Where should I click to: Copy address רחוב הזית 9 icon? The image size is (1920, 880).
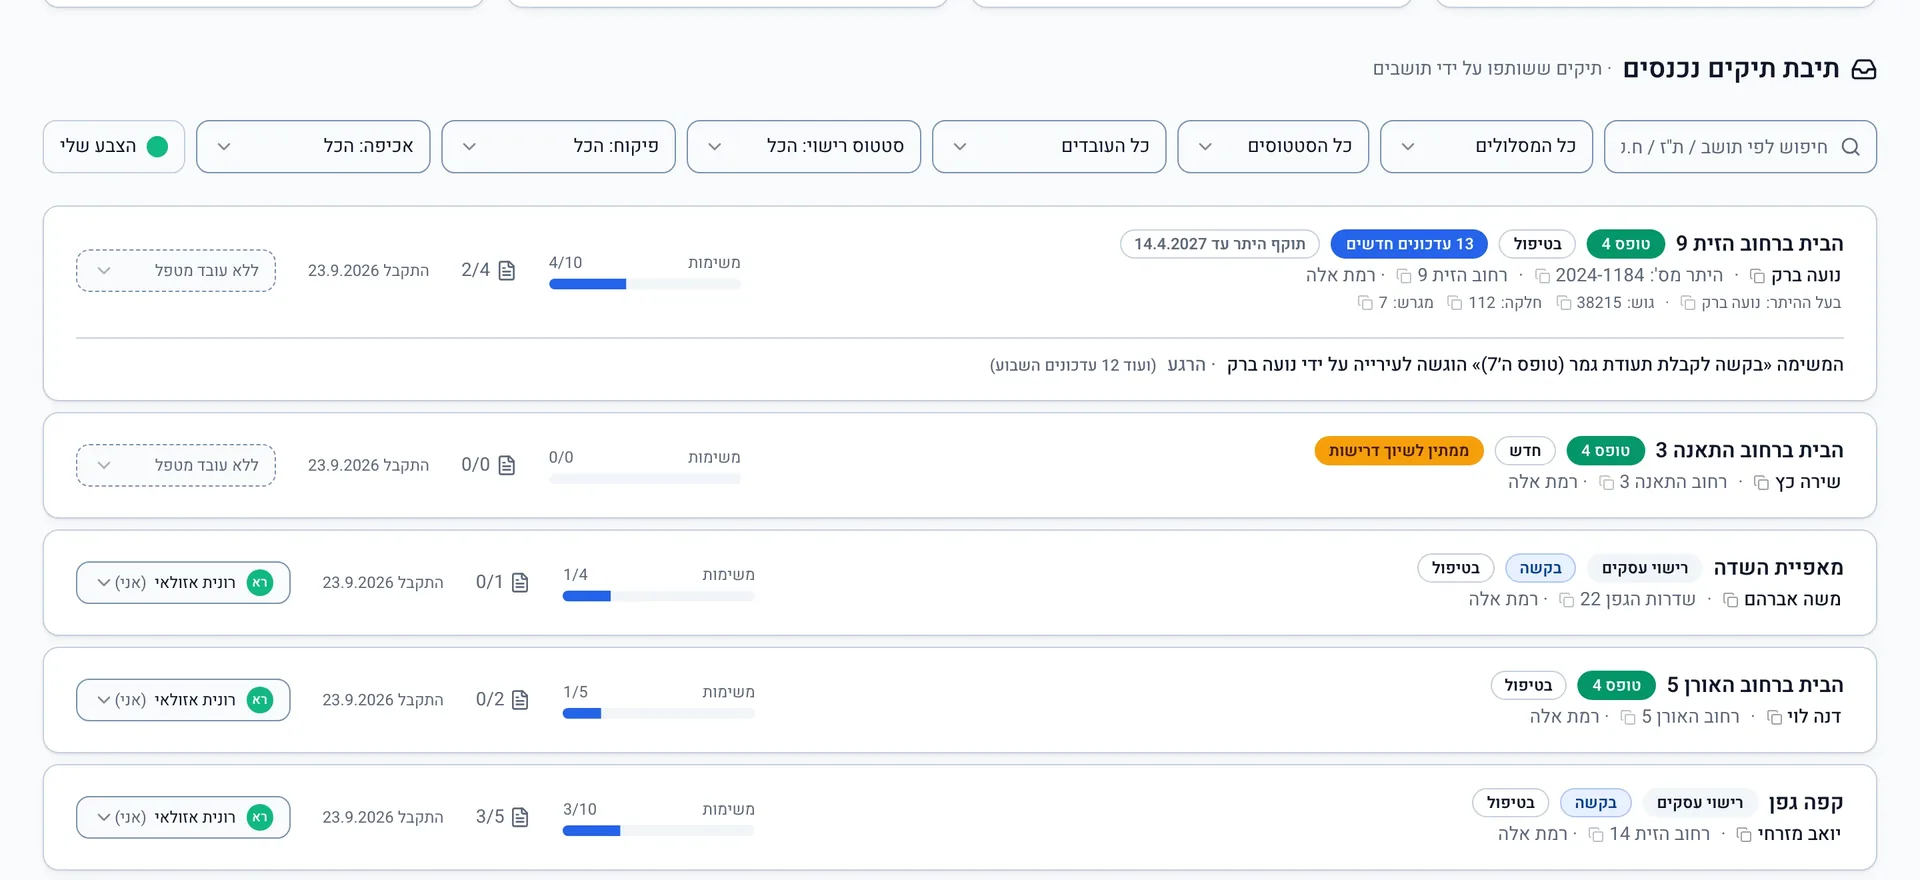pos(1403,276)
